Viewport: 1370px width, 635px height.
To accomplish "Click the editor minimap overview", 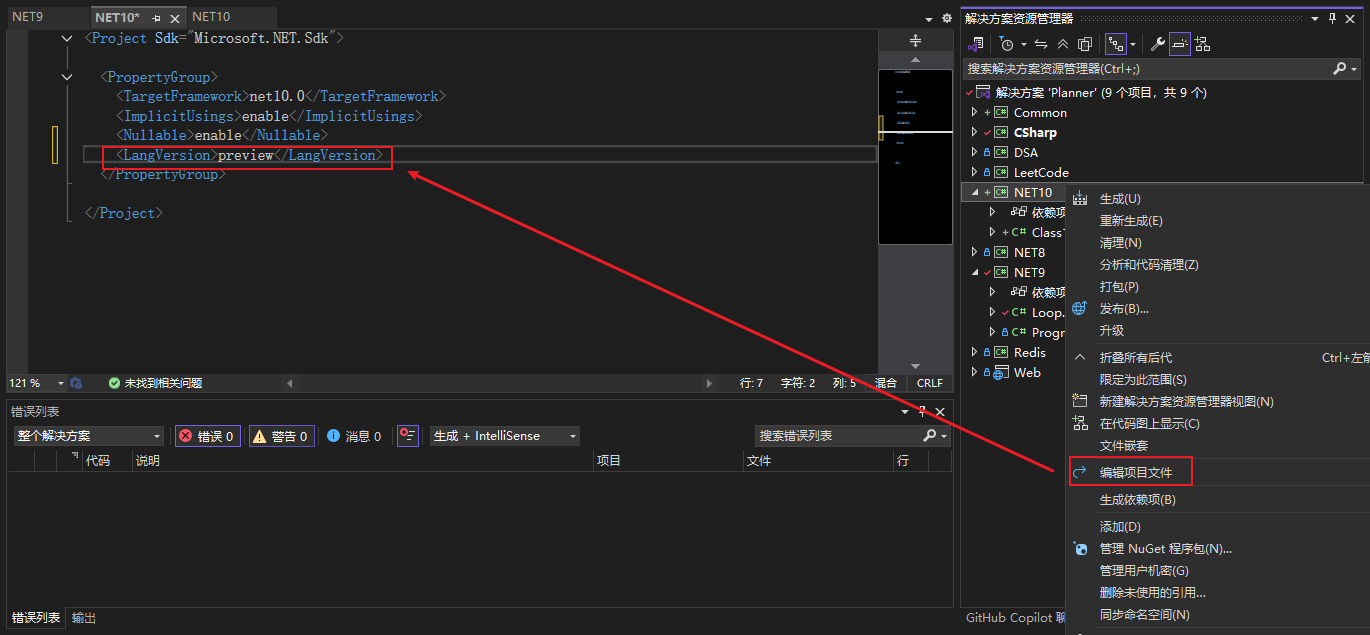I will pyautogui.click(x=915, y=156).
